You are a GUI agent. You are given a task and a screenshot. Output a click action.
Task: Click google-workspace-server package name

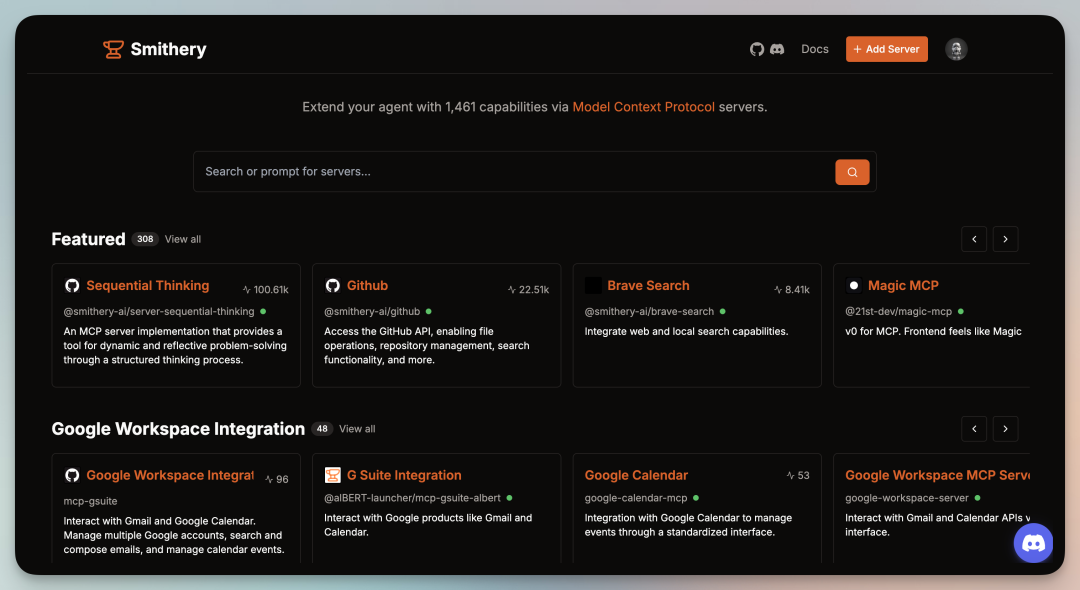click(906, 498)
